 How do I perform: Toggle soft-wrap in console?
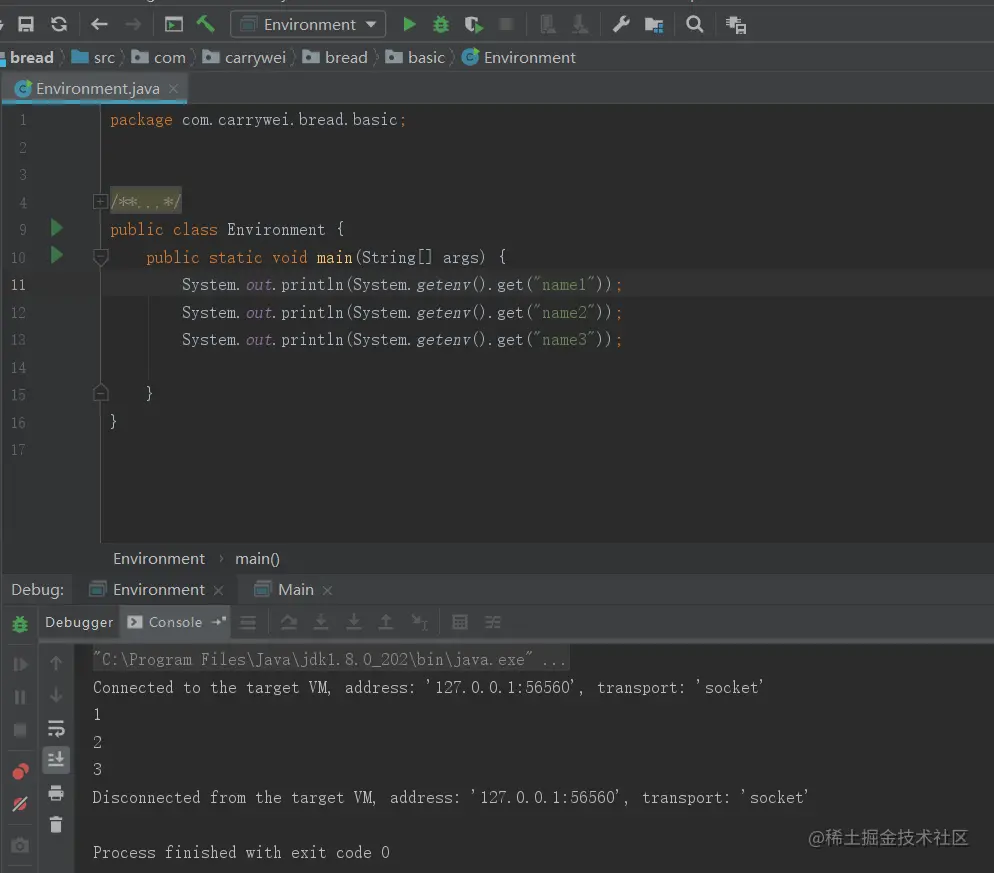tap(56, 728)
